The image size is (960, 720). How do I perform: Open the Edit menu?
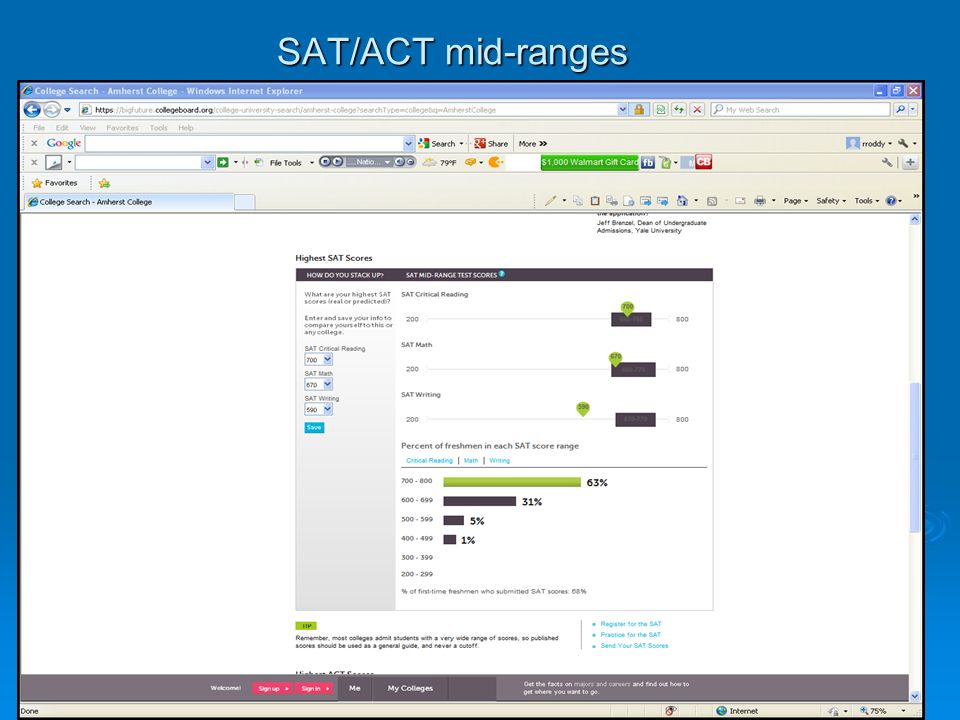62,128
